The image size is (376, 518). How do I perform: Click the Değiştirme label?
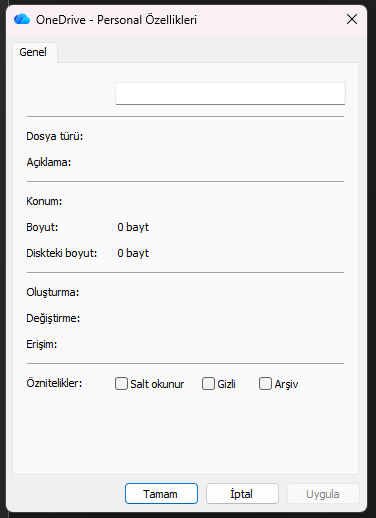(x=53, y=318)
